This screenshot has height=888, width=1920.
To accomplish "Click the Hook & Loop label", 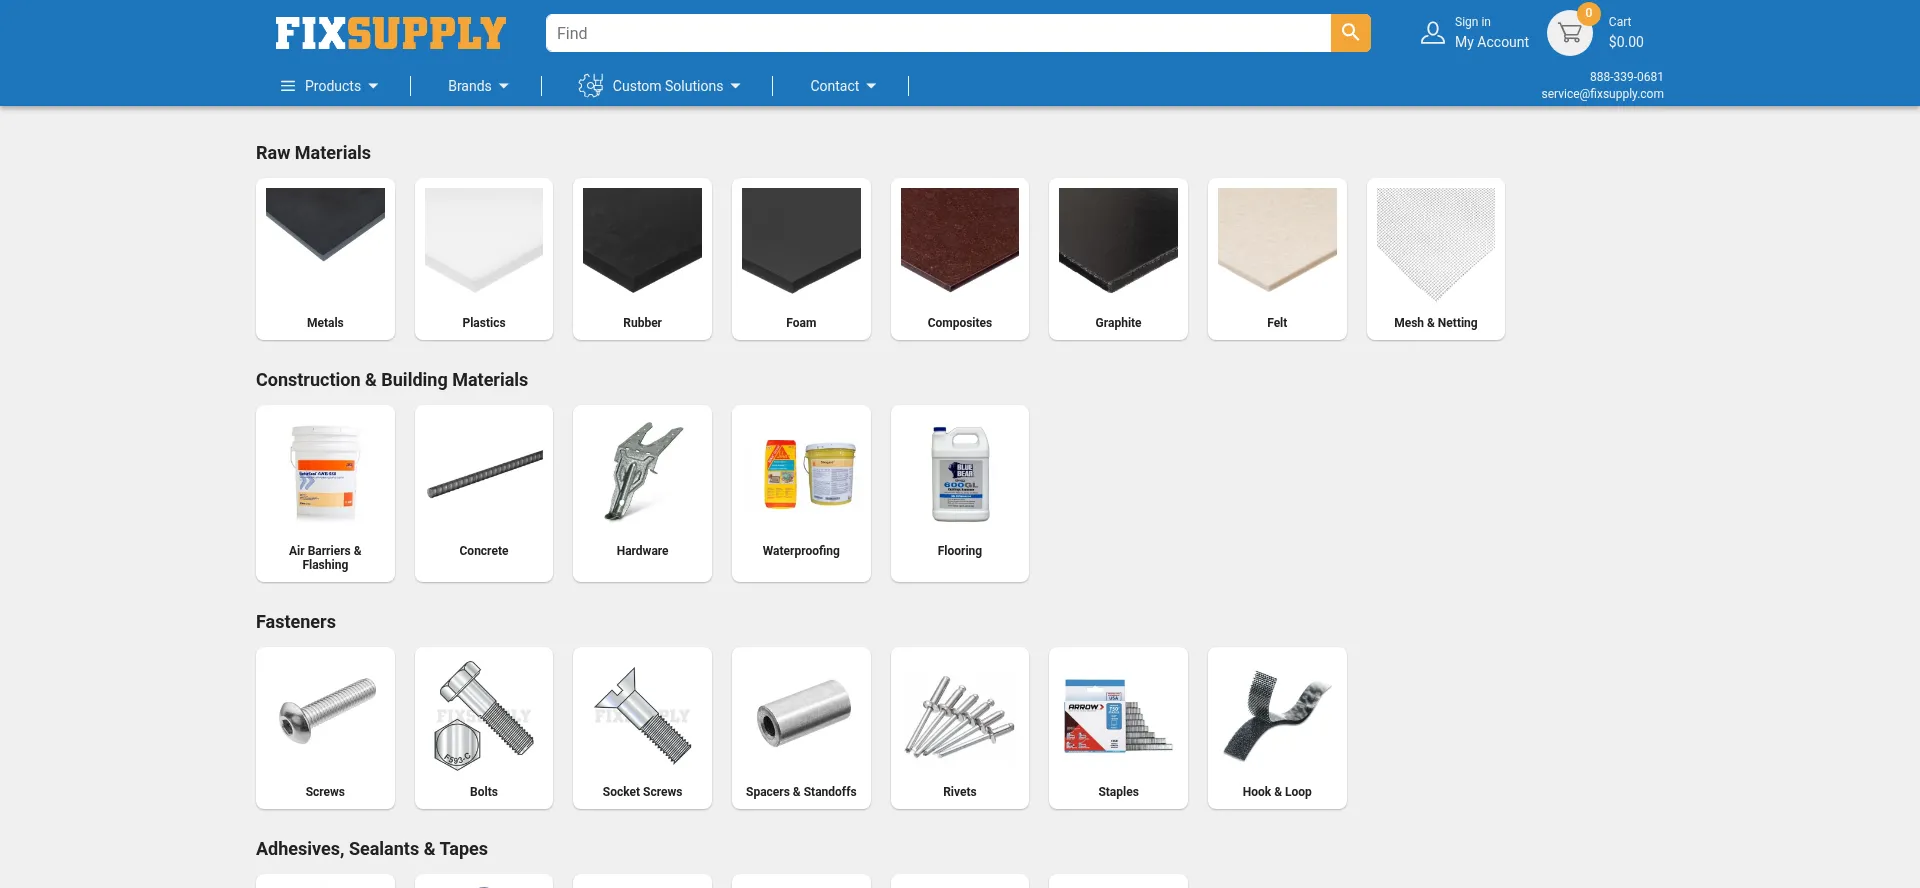I will [1277, 792].
